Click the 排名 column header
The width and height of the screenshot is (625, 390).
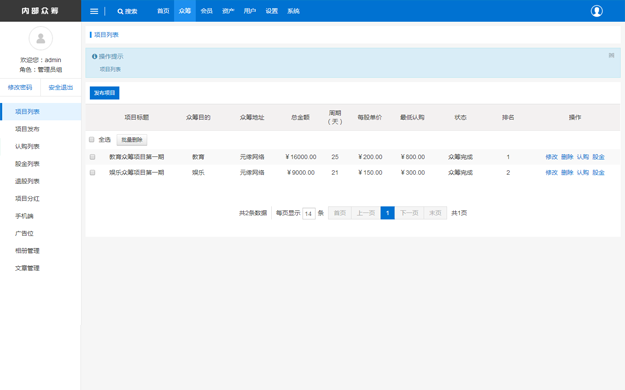click(x=508, y=117)
